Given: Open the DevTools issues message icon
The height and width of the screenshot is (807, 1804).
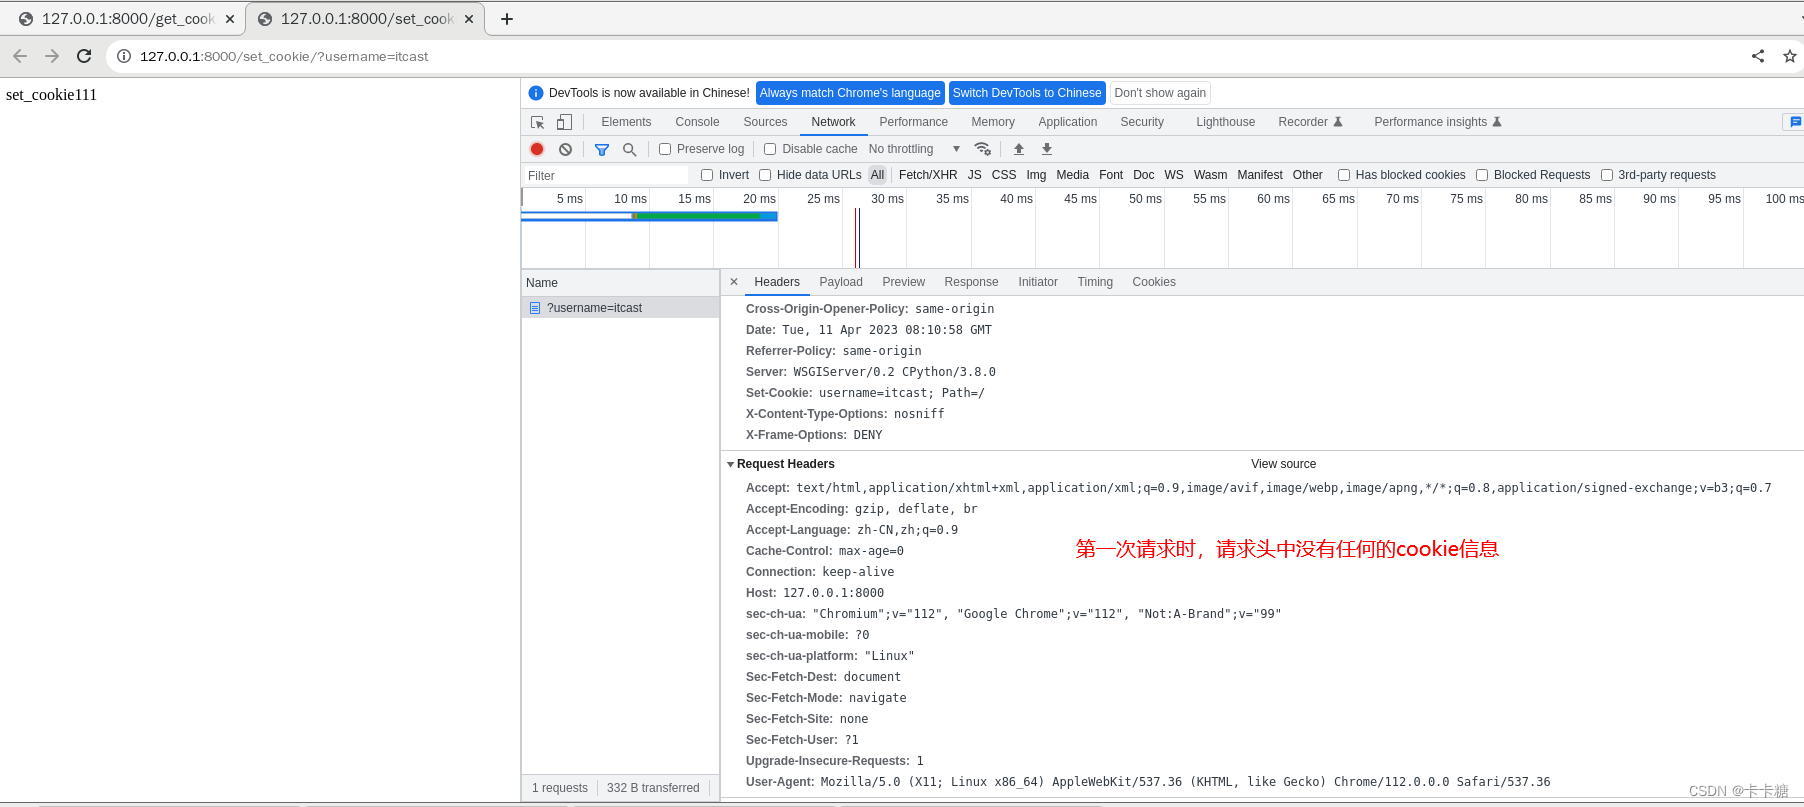Looking at the screenshot, I should click(1794, 122).
